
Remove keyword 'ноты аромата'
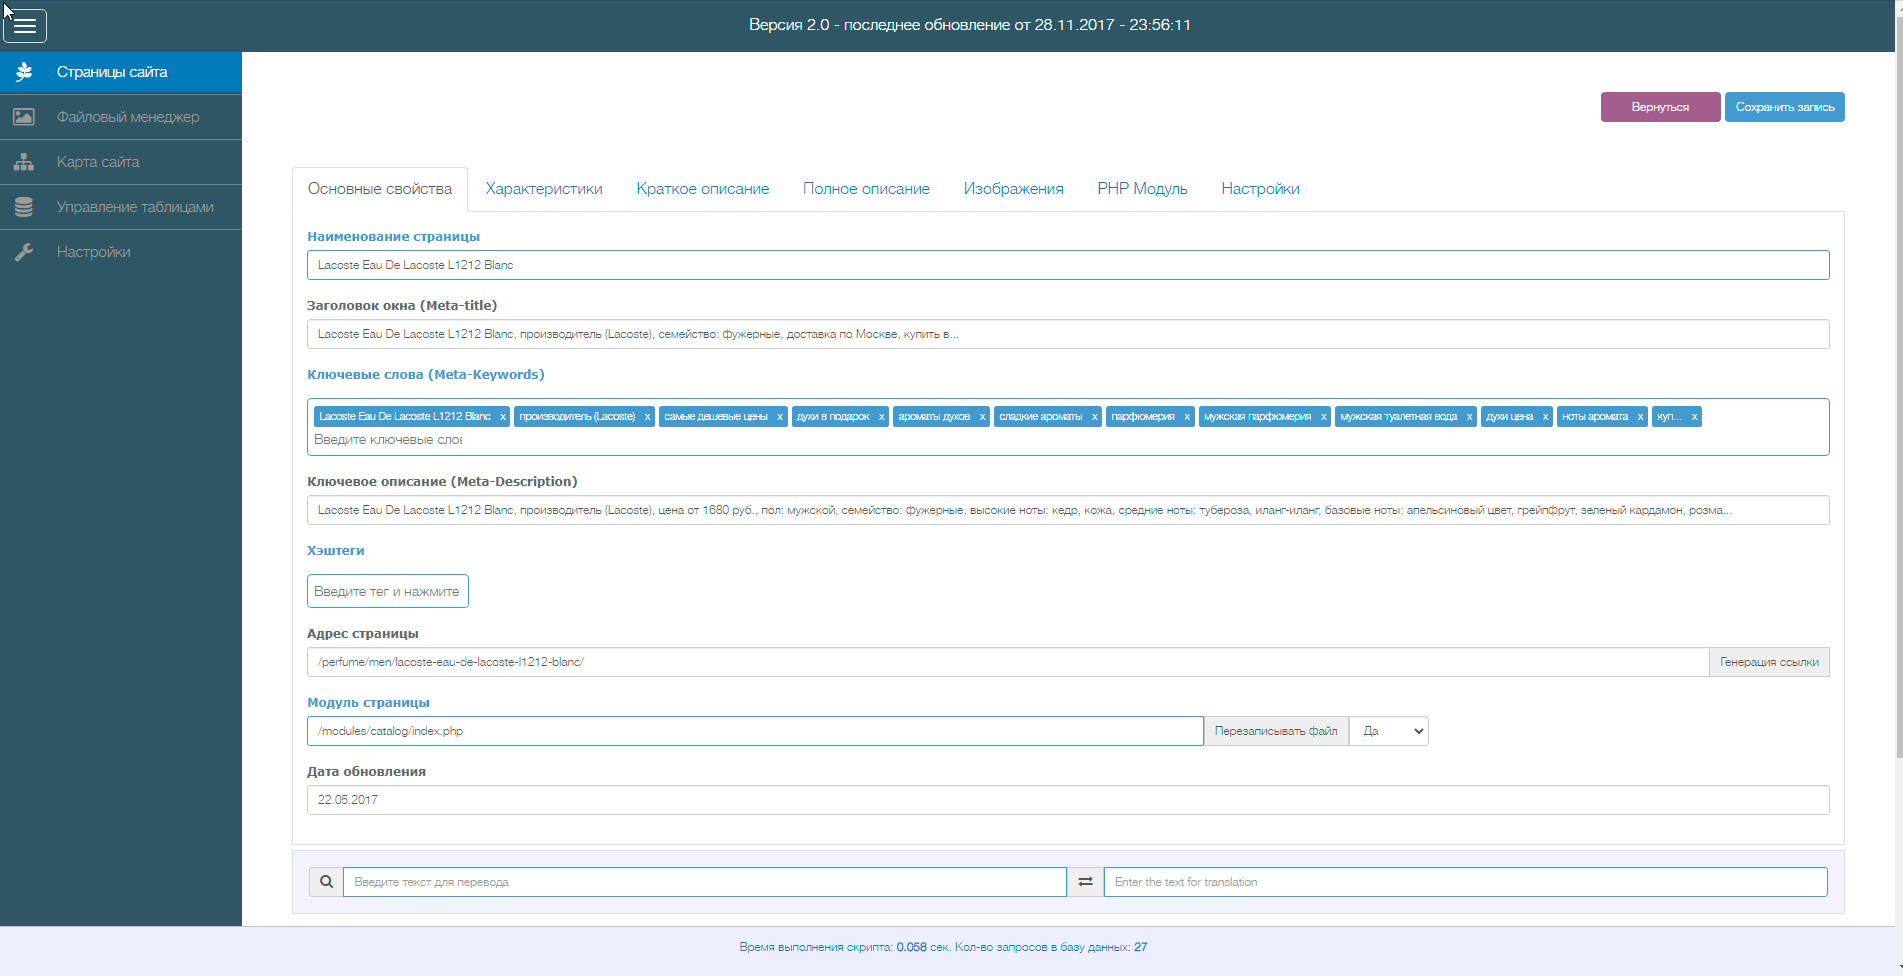tap(1640, 417)
